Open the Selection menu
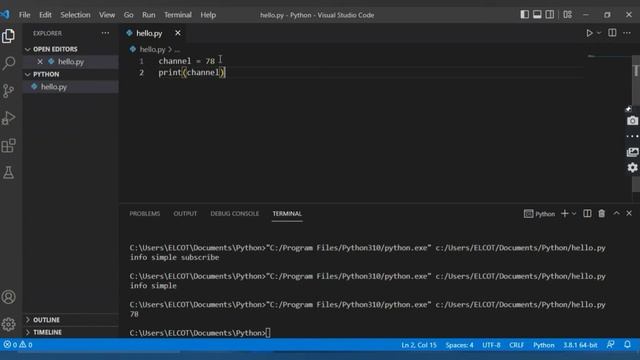This screenshot has height=360, width=640. [75, 15]
